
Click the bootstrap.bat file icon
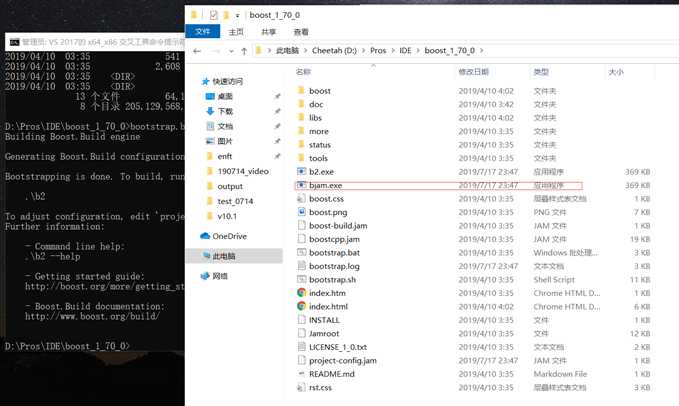(301, 252)
